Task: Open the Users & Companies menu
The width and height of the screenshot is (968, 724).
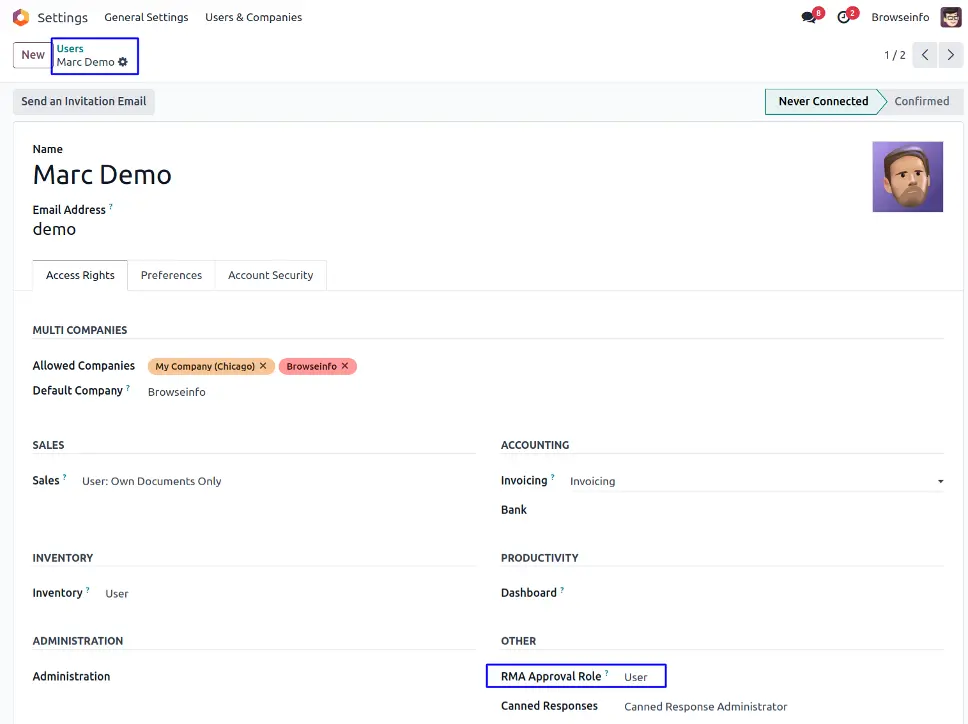Action: point(253,17)
